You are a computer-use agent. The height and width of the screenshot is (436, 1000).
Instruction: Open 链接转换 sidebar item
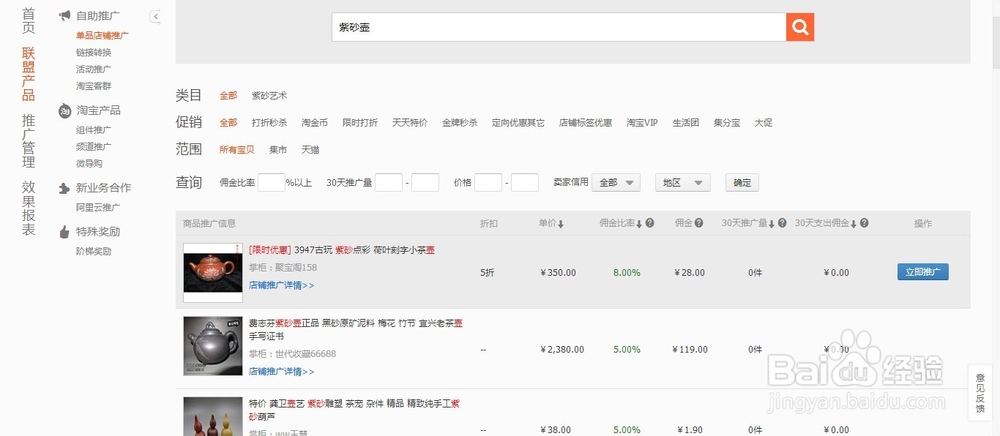(x=94, y=52)
